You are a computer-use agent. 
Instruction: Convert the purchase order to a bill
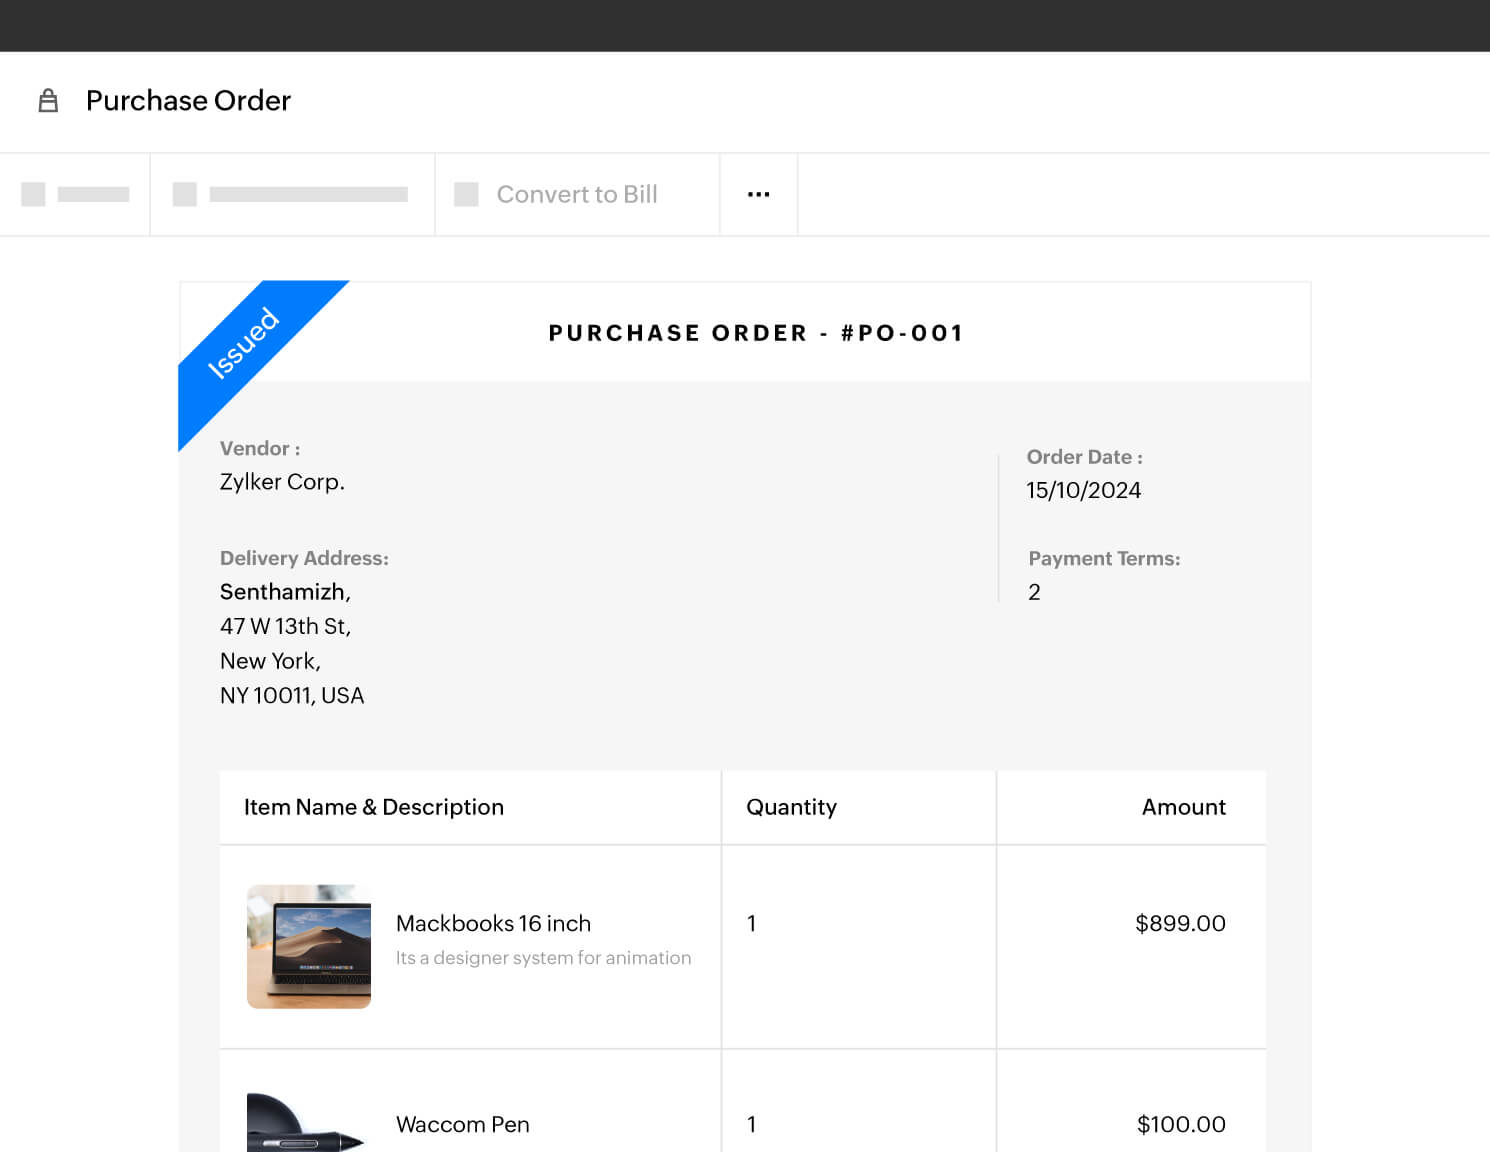pos(577,194)
